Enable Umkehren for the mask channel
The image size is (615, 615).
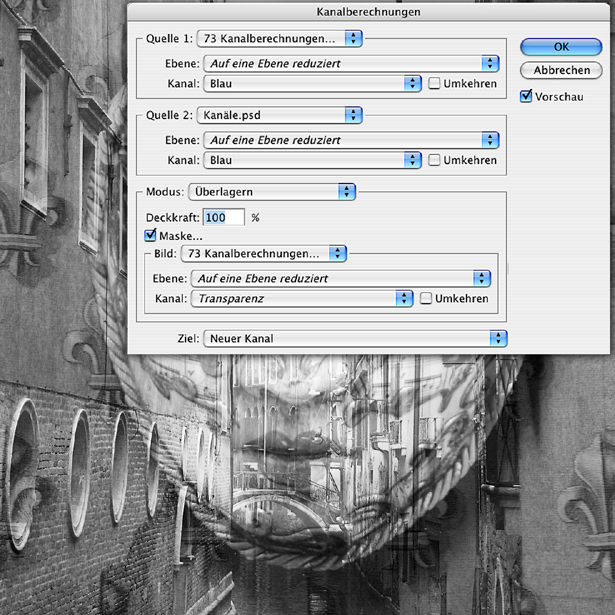coord(426,298)
